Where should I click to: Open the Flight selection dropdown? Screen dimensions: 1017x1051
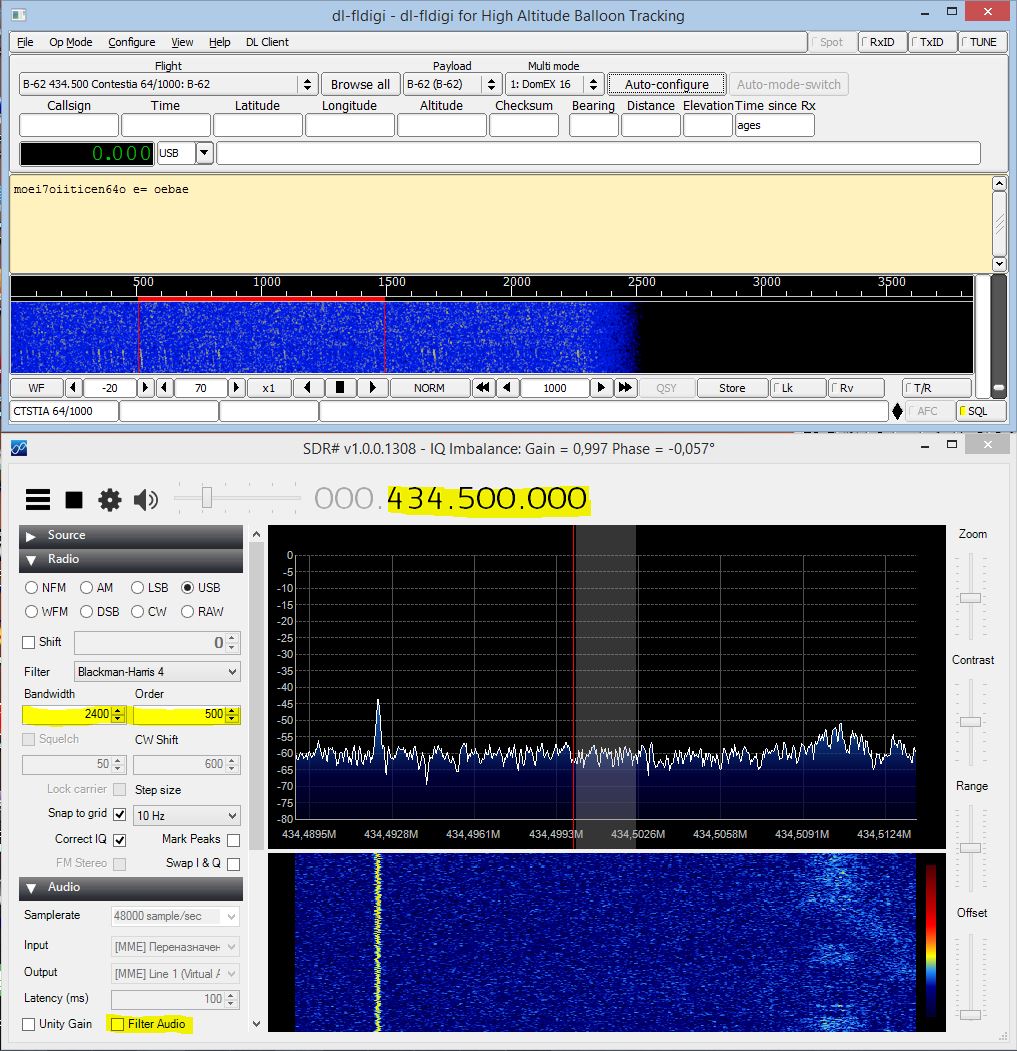[308, 85]
